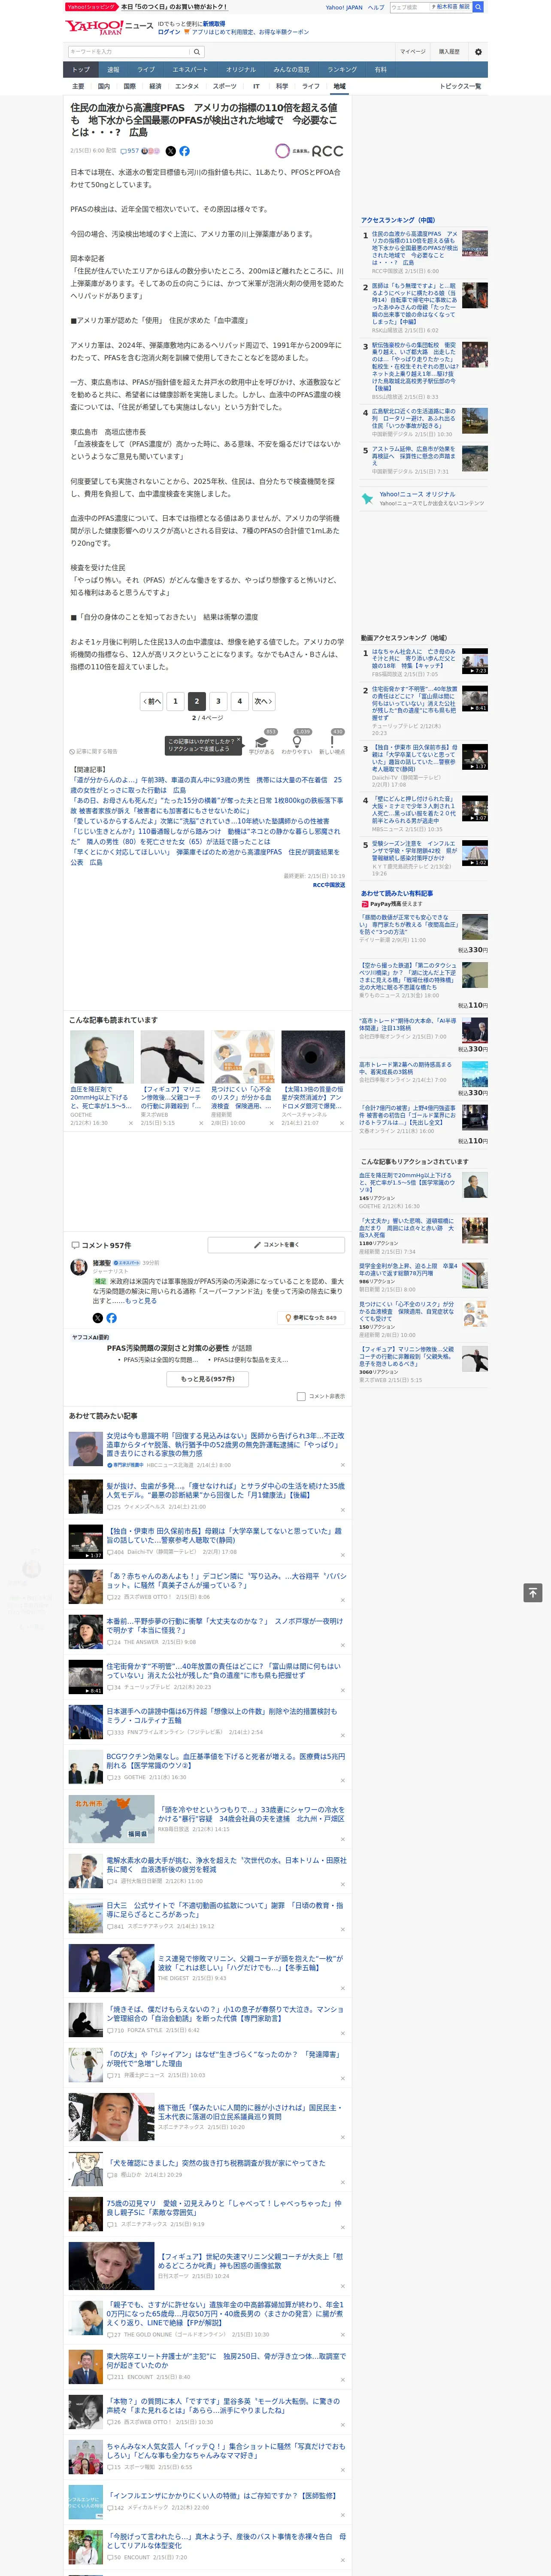Play the はなちゃん社会人に video thumbnail
The image size is (551, 2576).
475,661
